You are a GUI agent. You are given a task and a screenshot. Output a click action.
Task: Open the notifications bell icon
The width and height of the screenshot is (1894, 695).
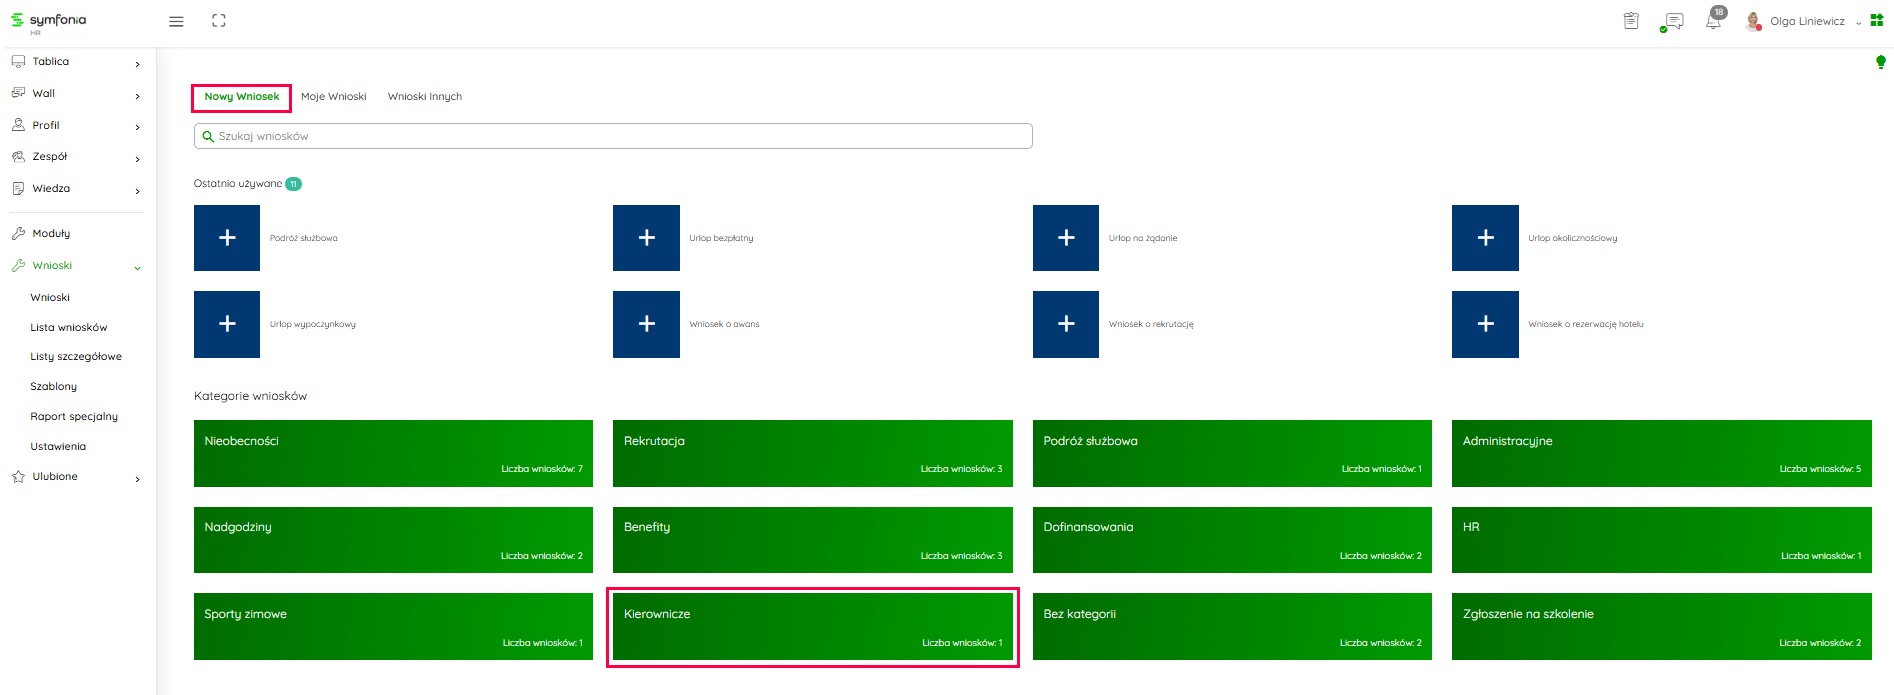[x=1713, y=21]
